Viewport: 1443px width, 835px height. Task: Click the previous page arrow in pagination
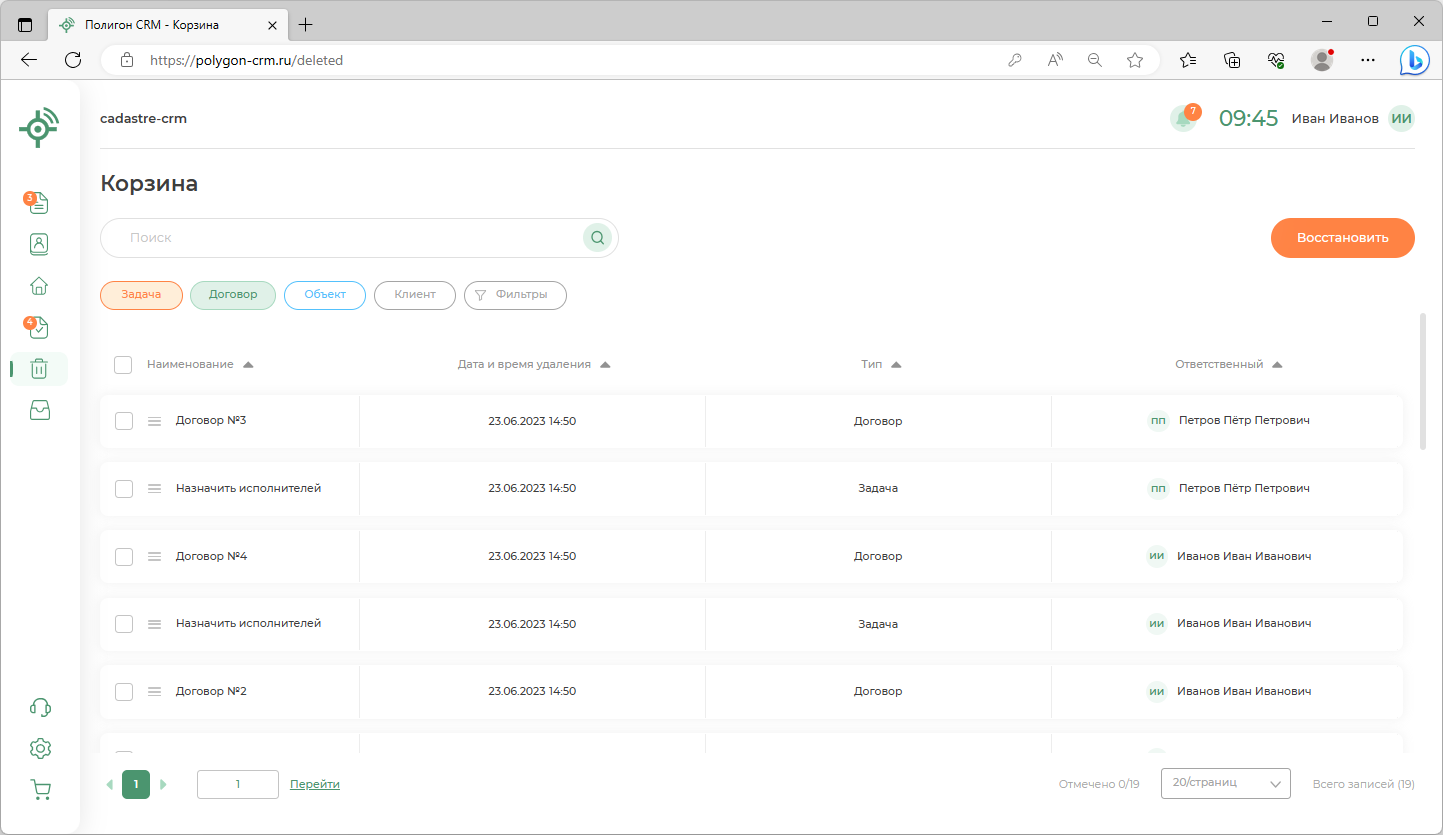click(x=110, y=784)
